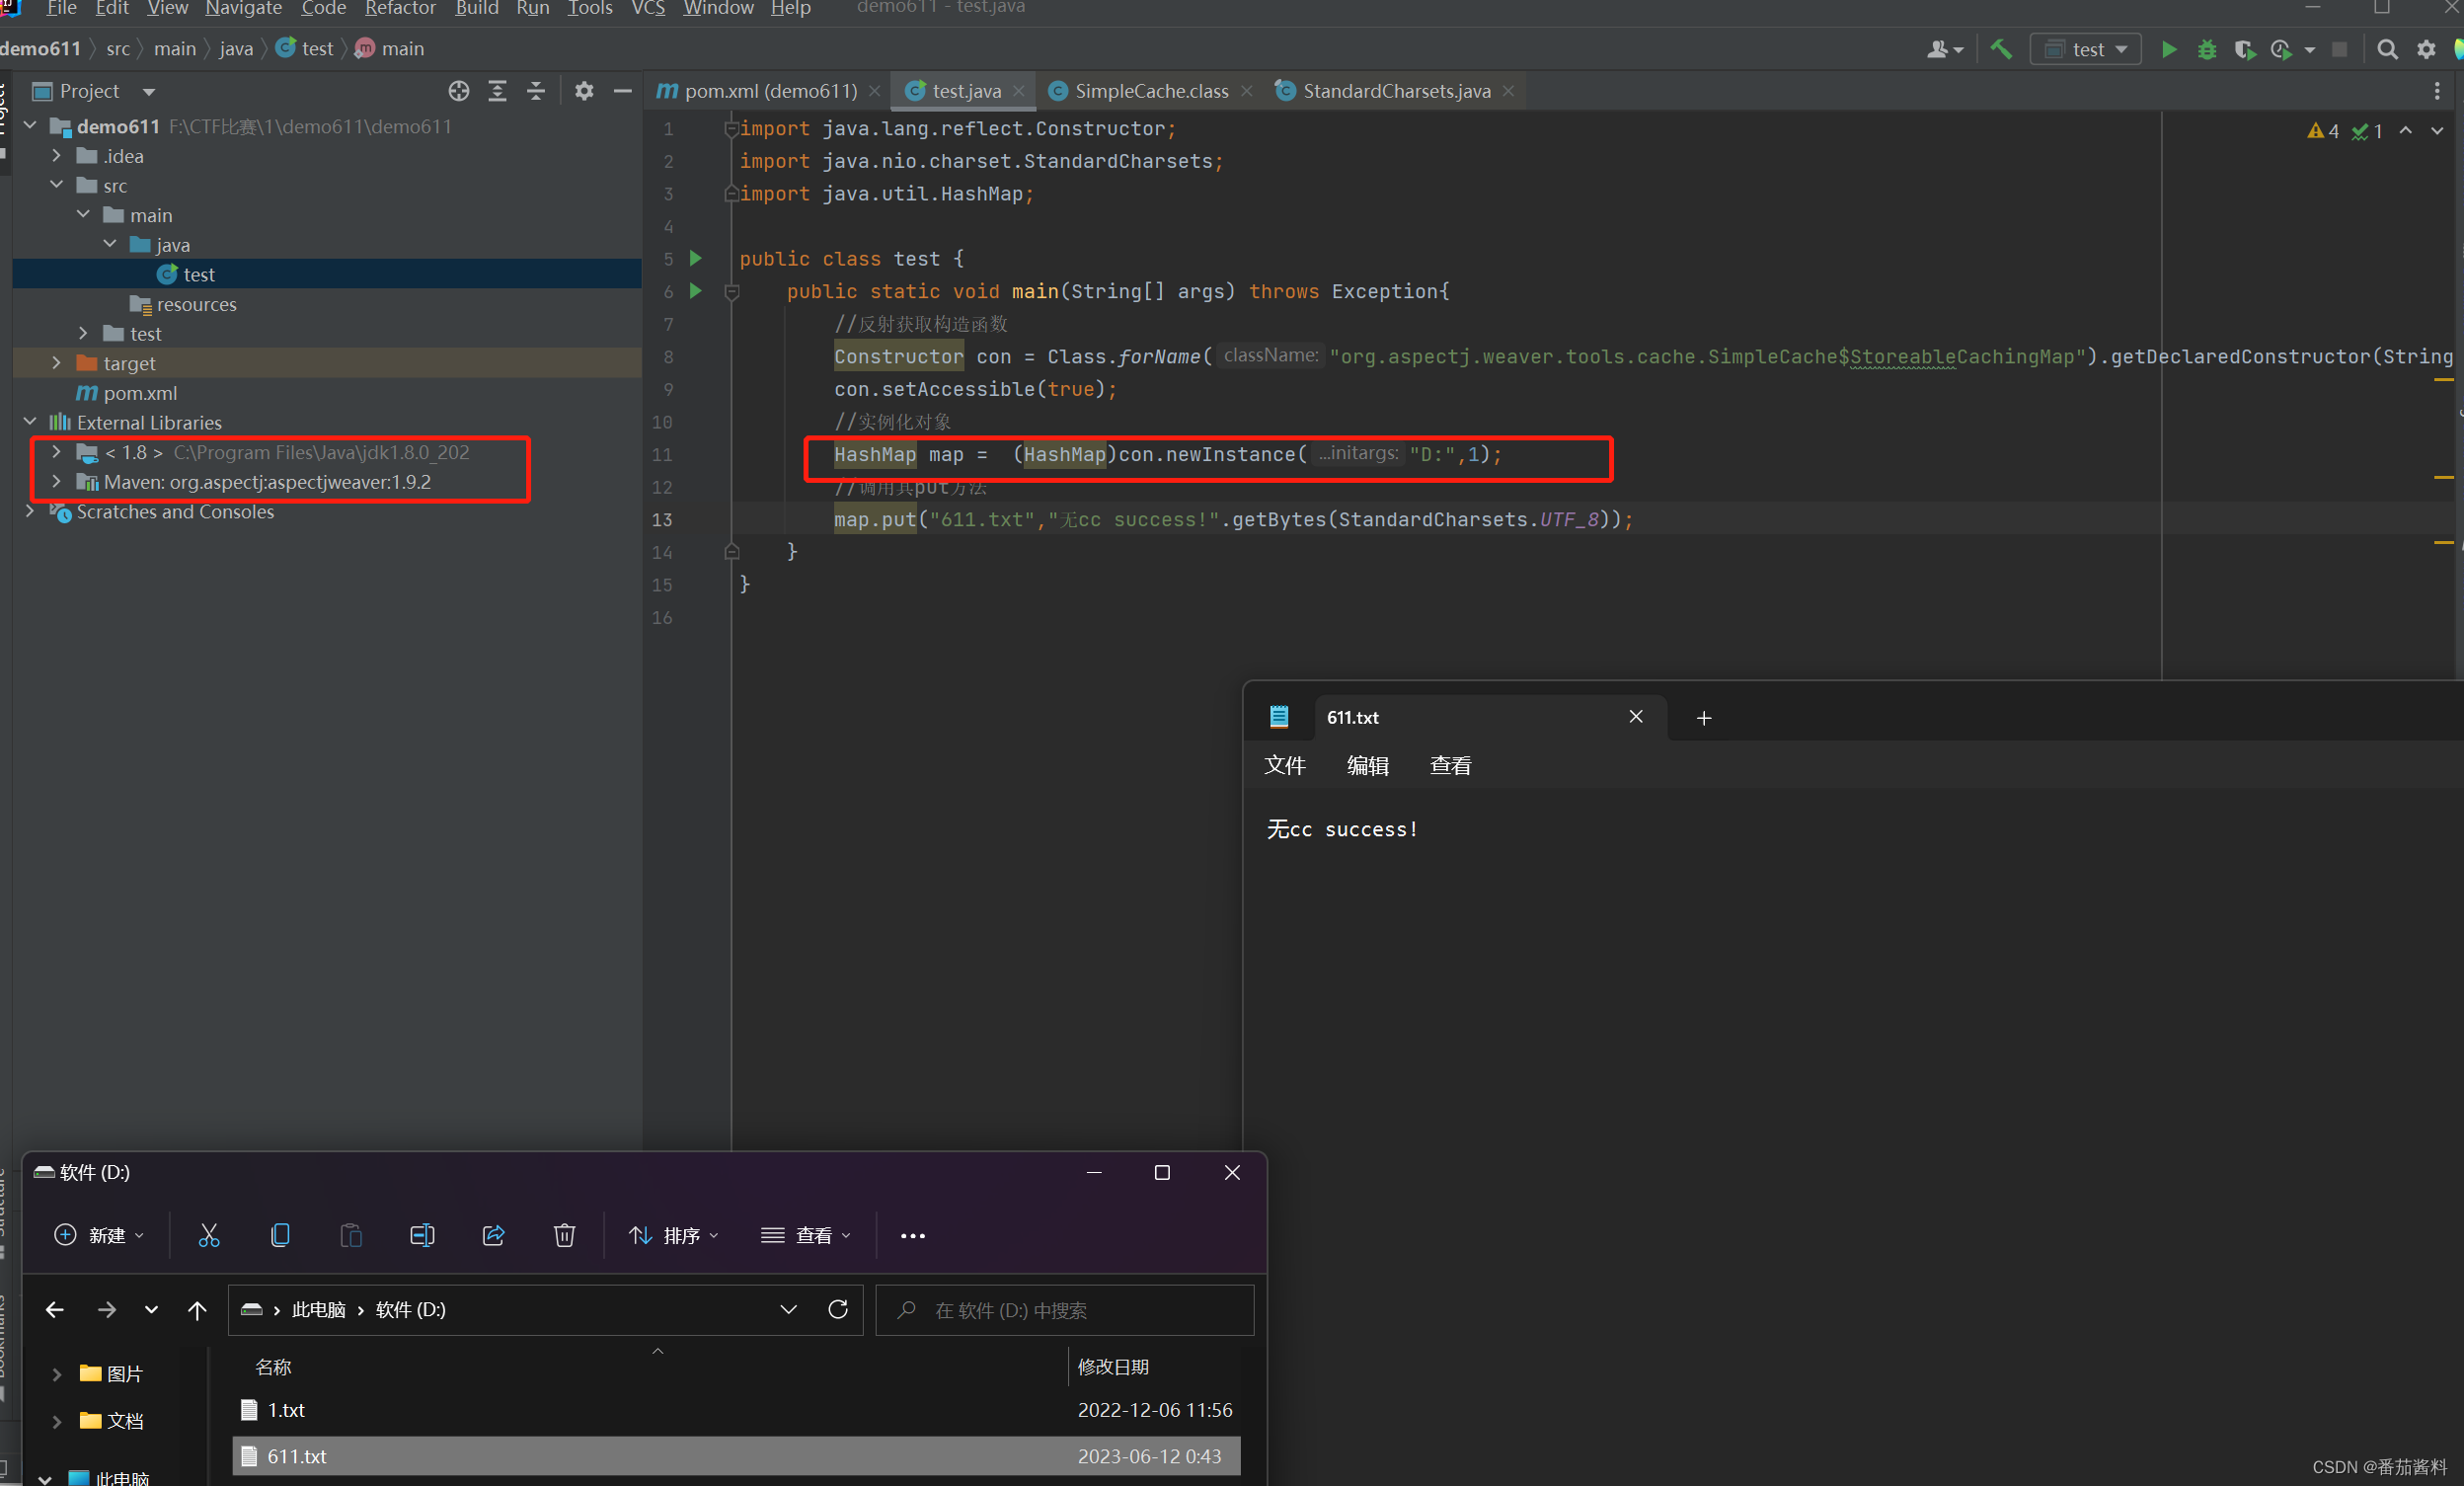The width and height of the screenshot is (2464, 1486).
Task: Jump to next highlighted error arrow
Action: (x=2437, y=131)
